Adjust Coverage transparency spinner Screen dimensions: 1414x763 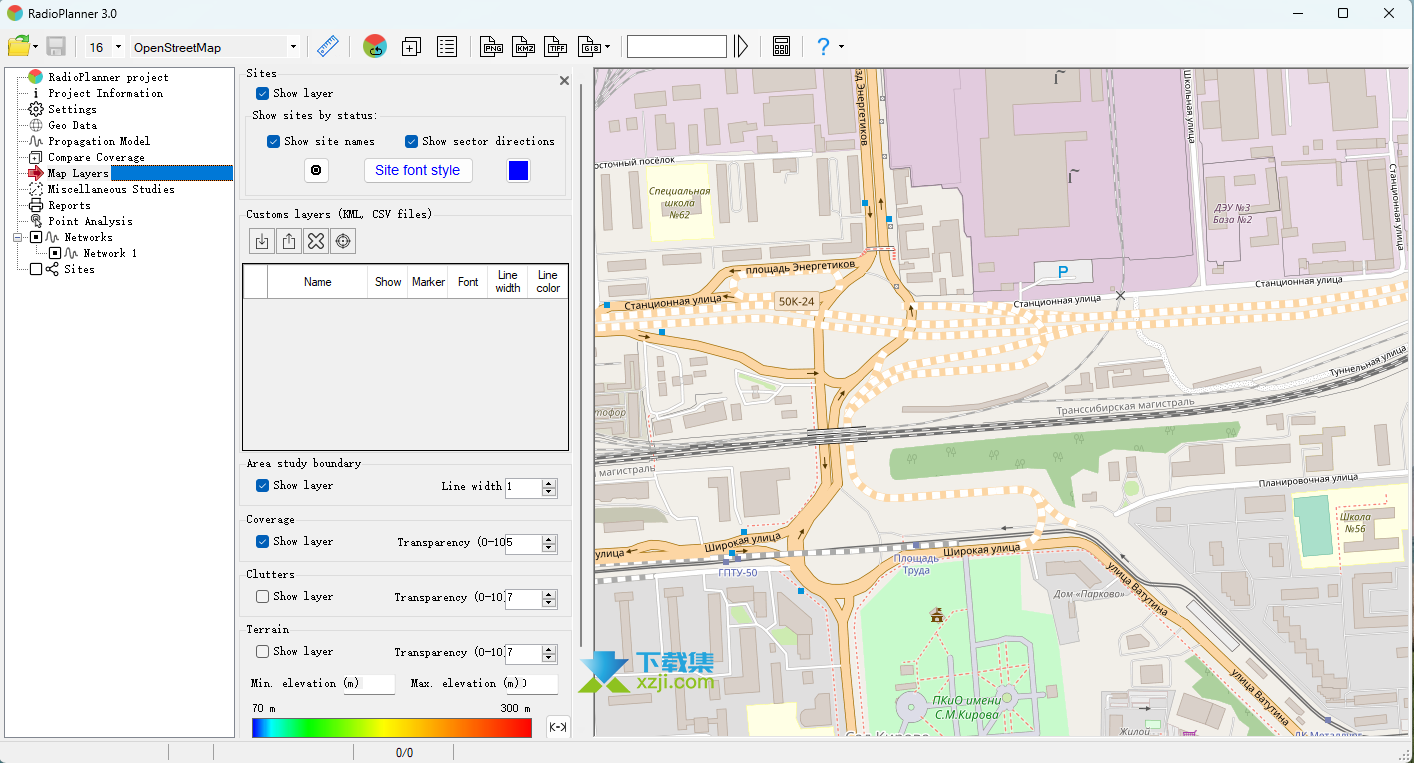pyautogui.click(x=549, y=544)
